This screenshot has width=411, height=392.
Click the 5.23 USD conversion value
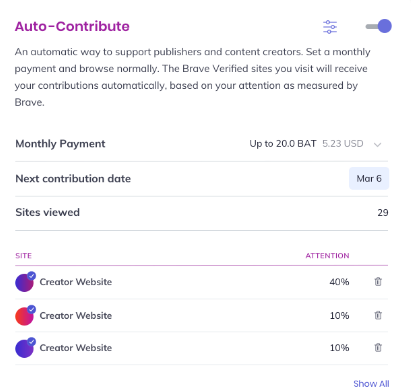click(343, 144)
